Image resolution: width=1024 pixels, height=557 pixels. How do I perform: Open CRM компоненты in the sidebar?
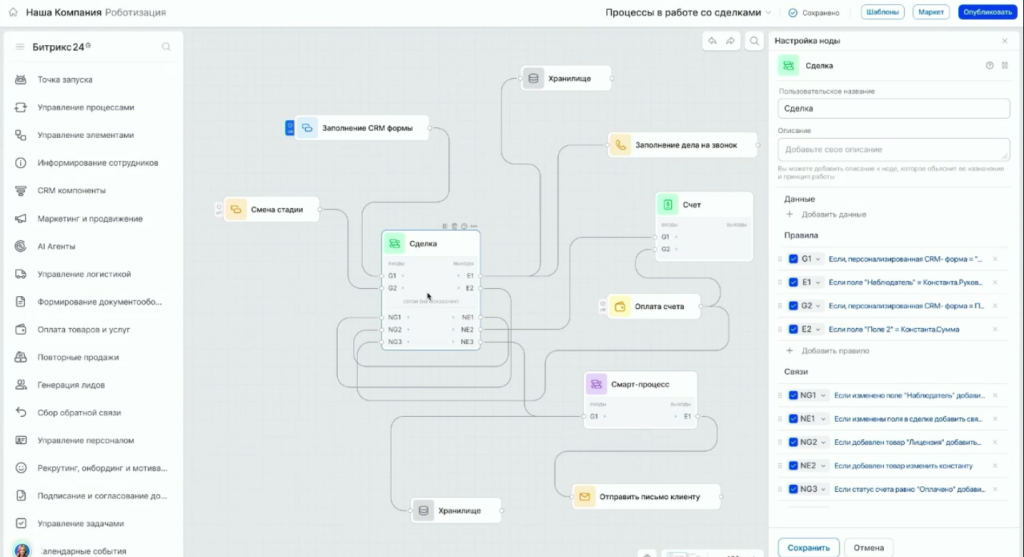point(71,190)
